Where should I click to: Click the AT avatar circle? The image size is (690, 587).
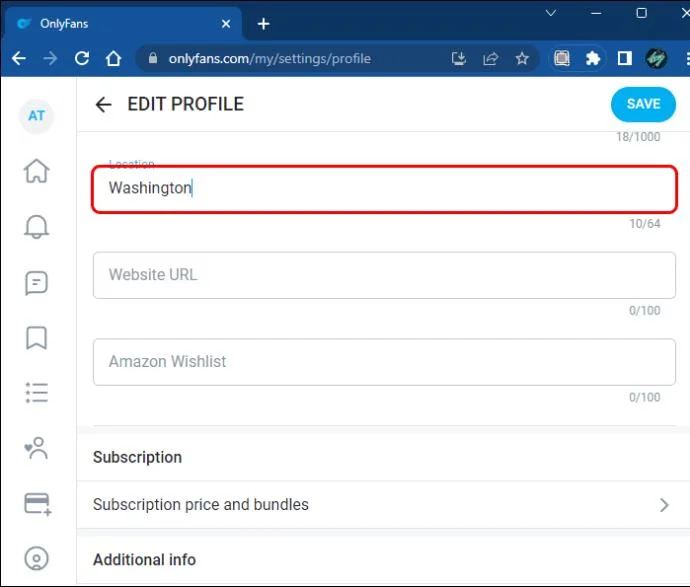(37, 115)
